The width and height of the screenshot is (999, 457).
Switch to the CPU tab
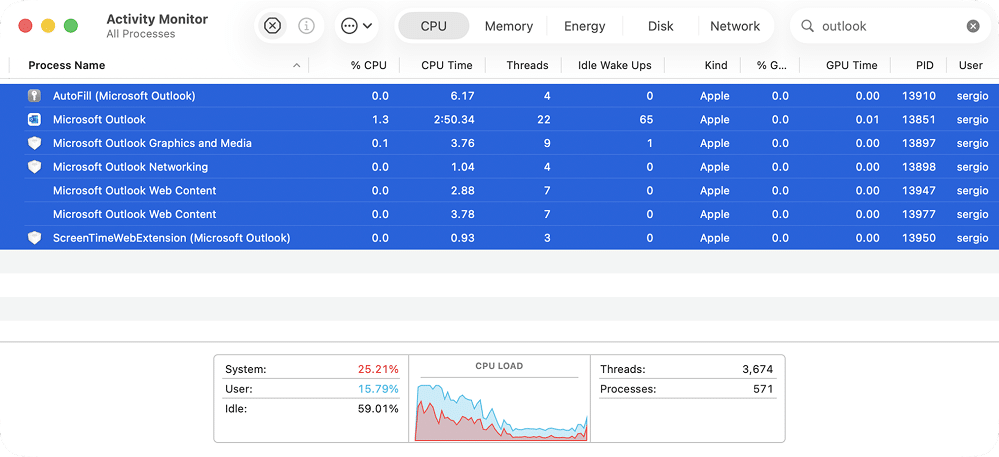pos(433,26)
